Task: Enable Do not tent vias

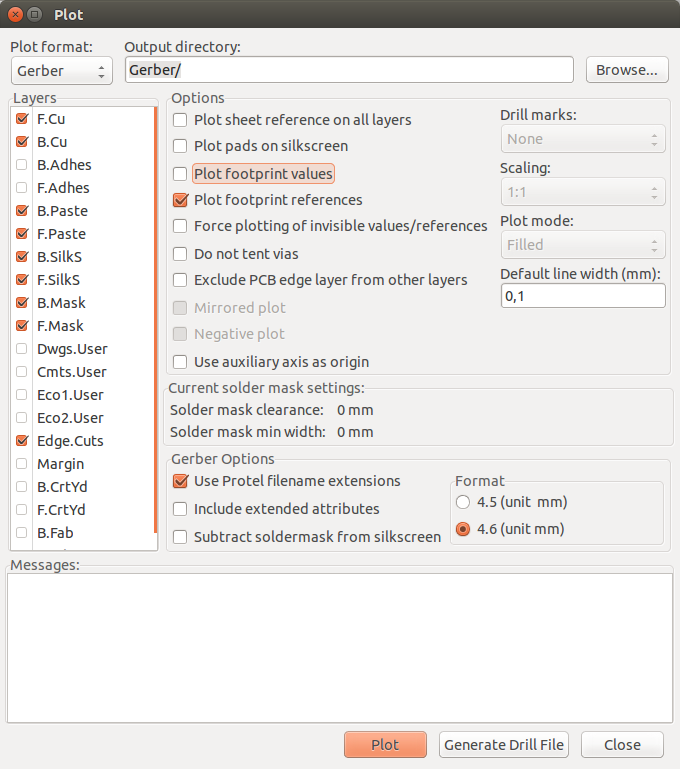Action: click(x=180, y=254)
